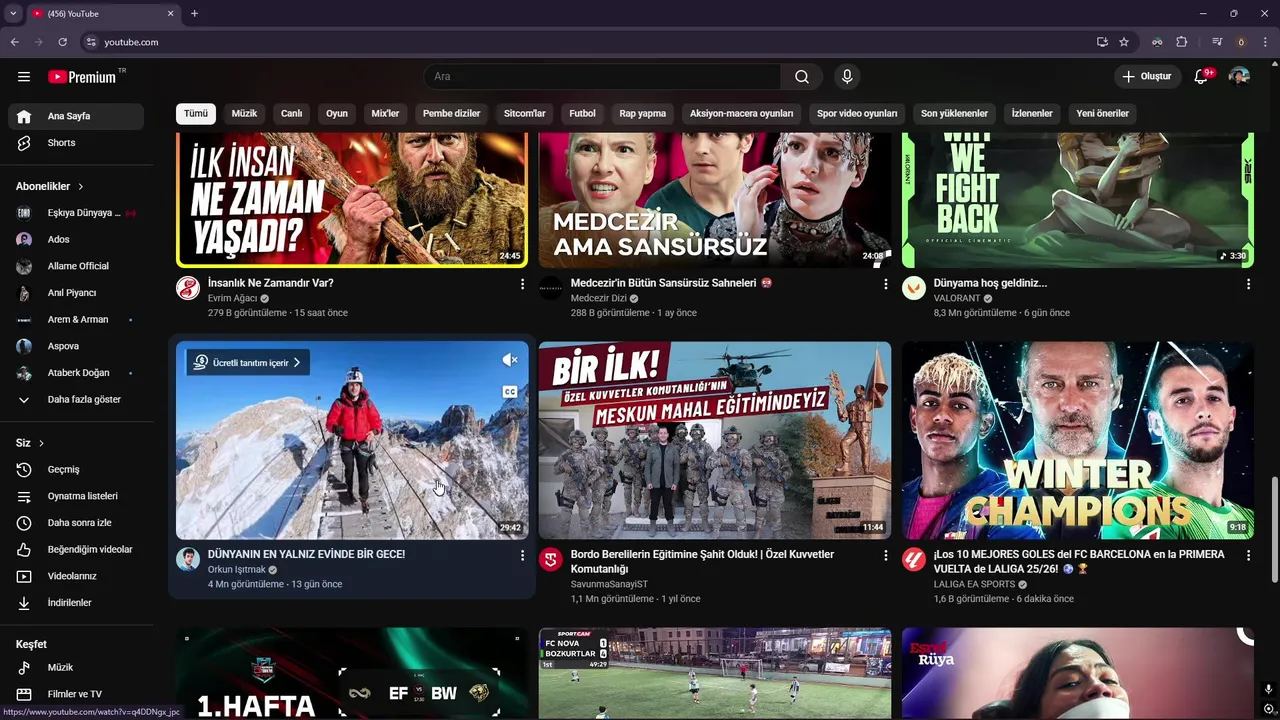Open Videolarınız in sidebar

(x=76, y=576)
